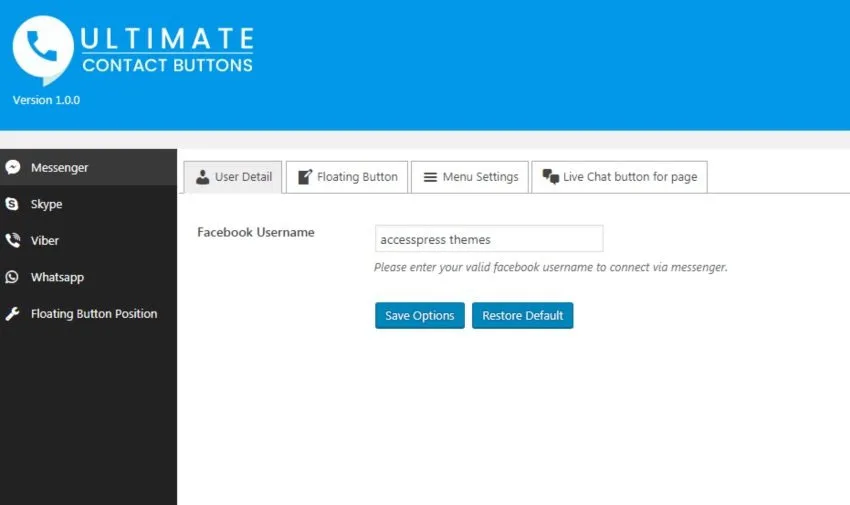Image resolution: width=850 pixels, height=505 pixels.
Task: Open the Skype settings section
Action: click(88, 204)
